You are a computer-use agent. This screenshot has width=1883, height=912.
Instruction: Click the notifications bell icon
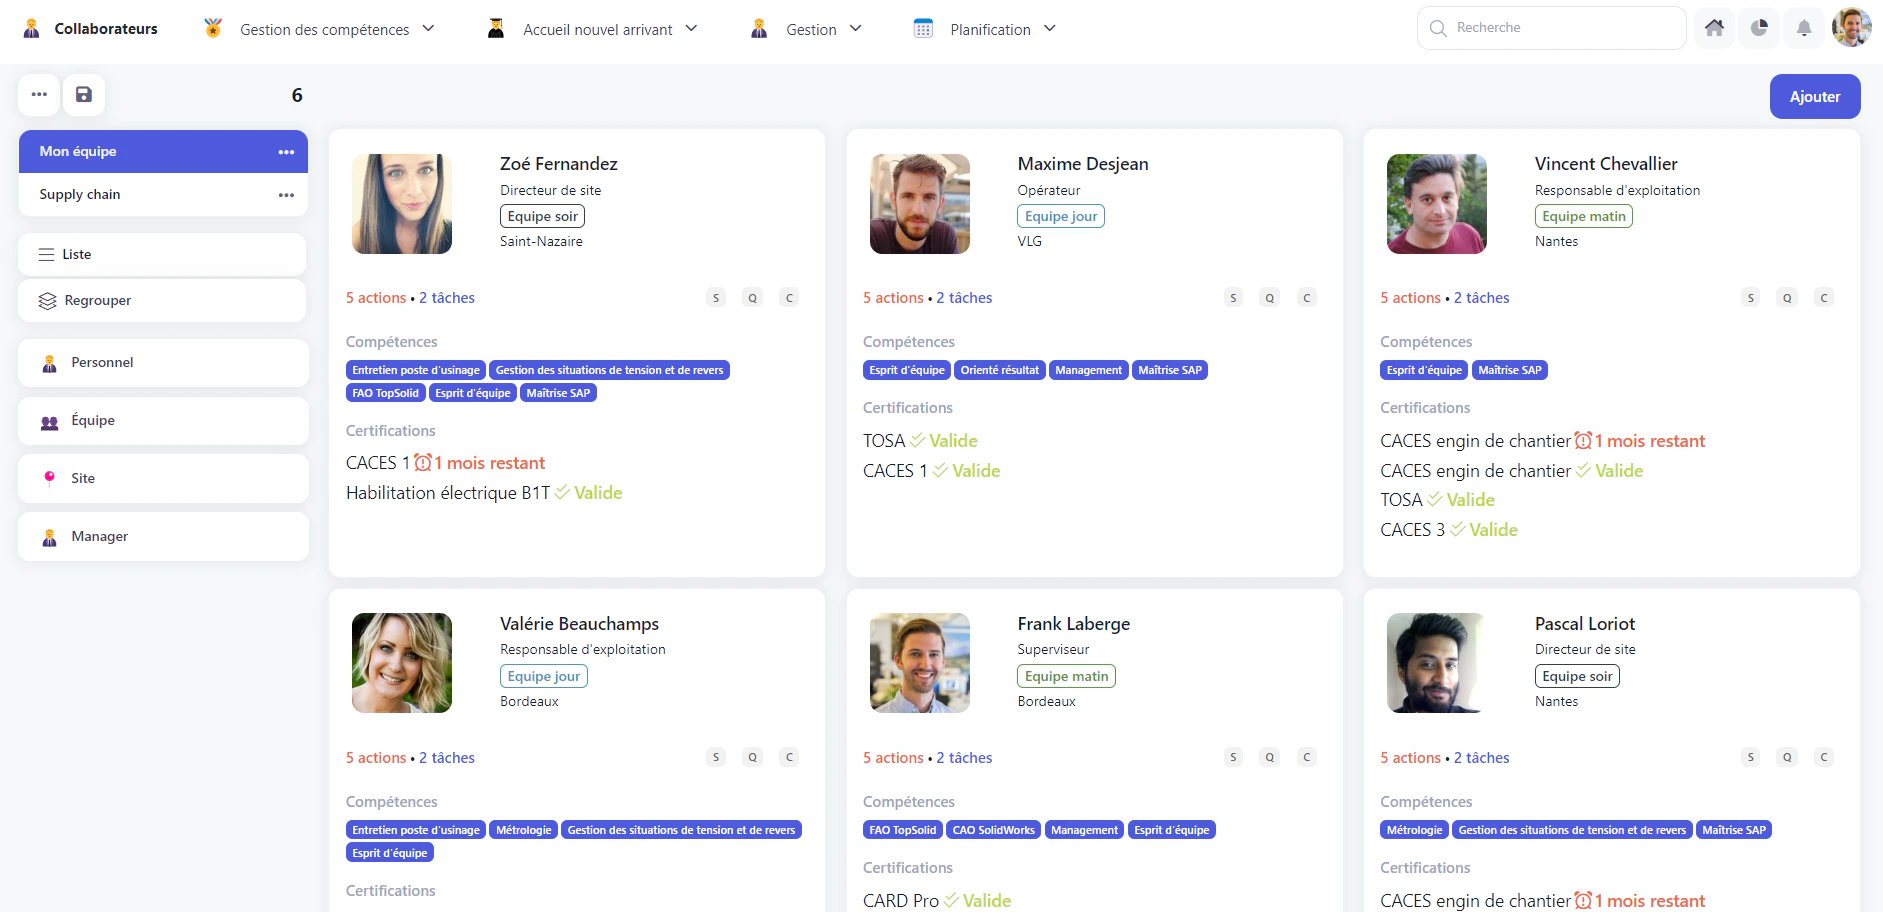point(1804,27)
